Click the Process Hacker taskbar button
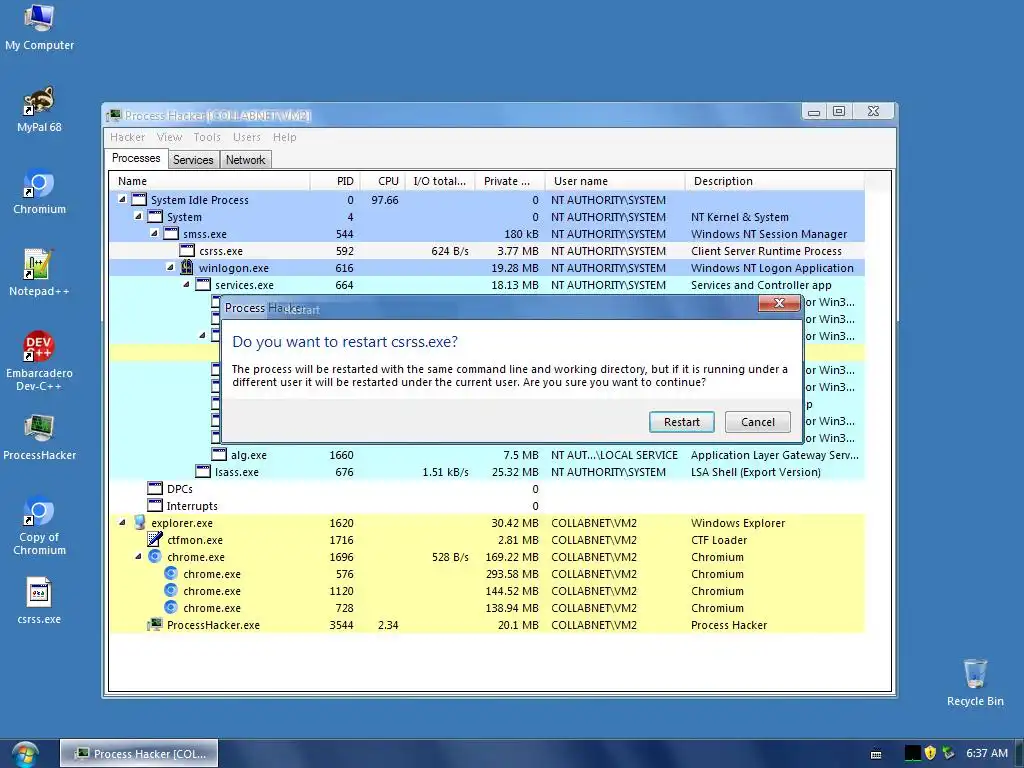 [x=139, y=754]
